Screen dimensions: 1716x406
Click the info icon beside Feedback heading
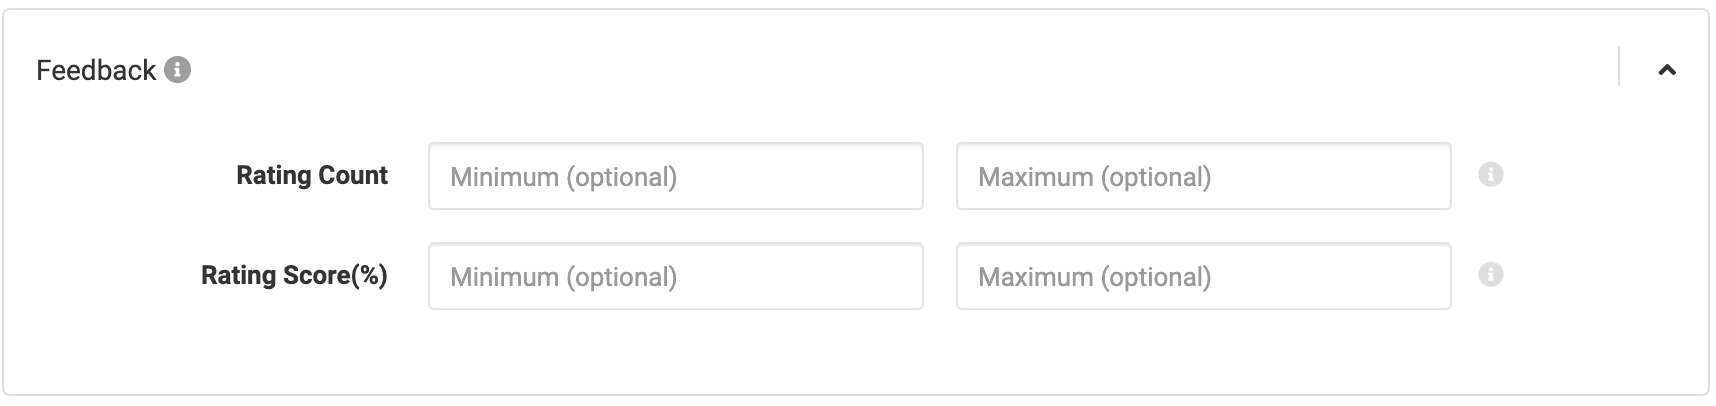click(x=177, y=70)
